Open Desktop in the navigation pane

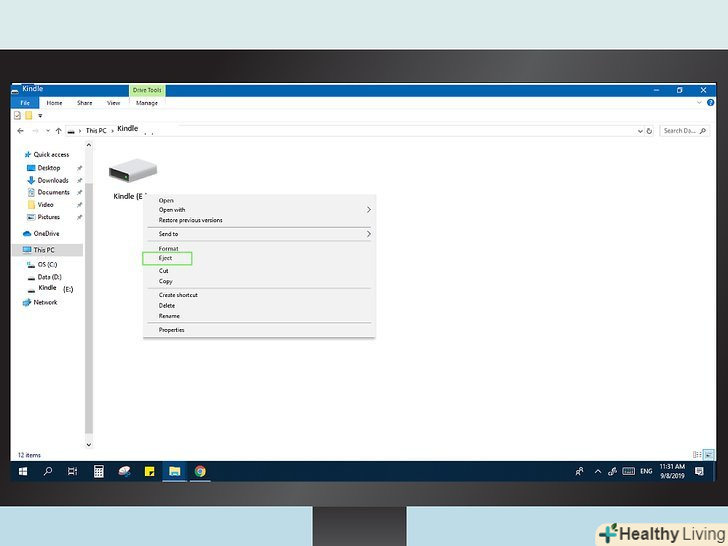[x=49, y=168]
